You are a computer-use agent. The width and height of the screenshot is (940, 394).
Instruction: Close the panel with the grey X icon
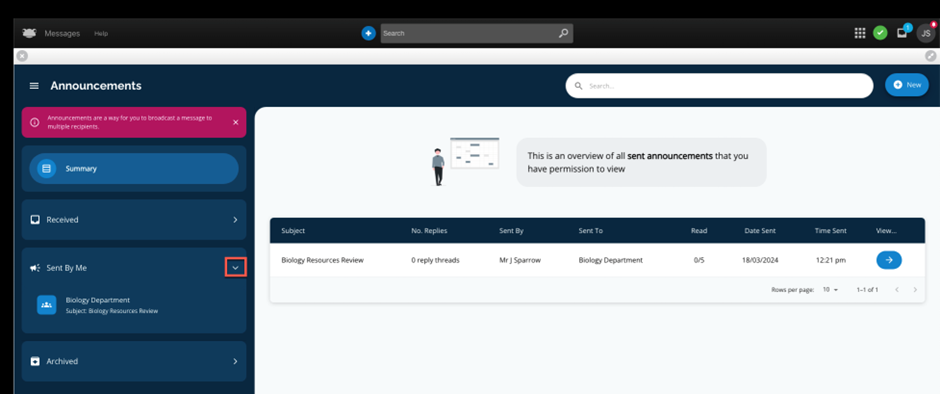click(x=22, y=56)
